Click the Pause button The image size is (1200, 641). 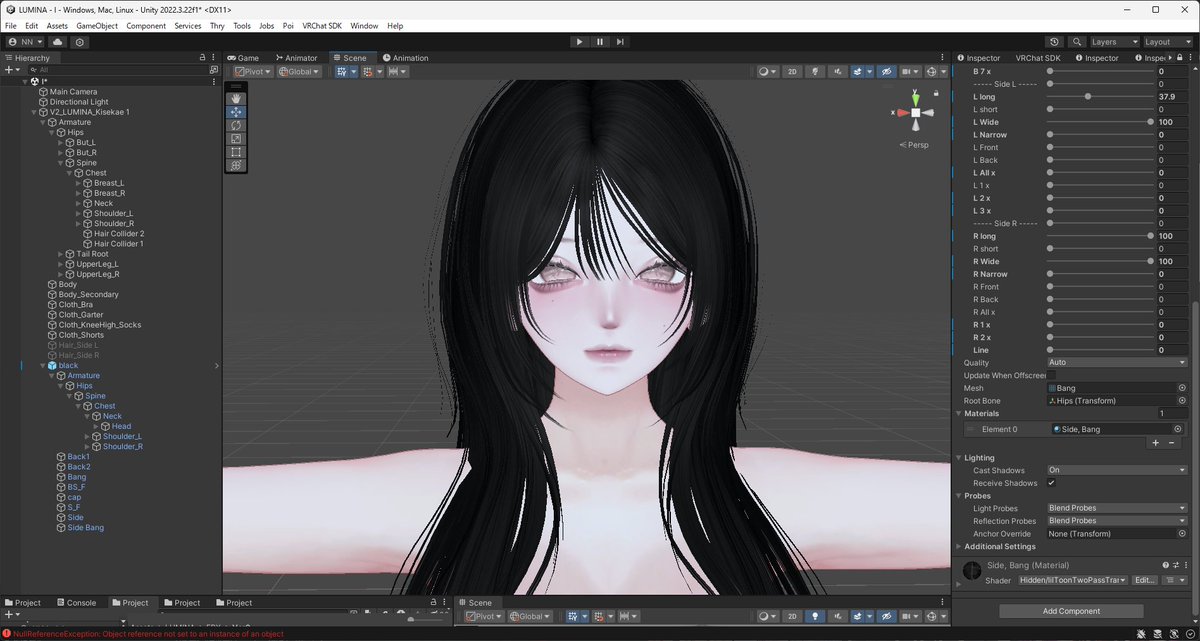(600, 42)
